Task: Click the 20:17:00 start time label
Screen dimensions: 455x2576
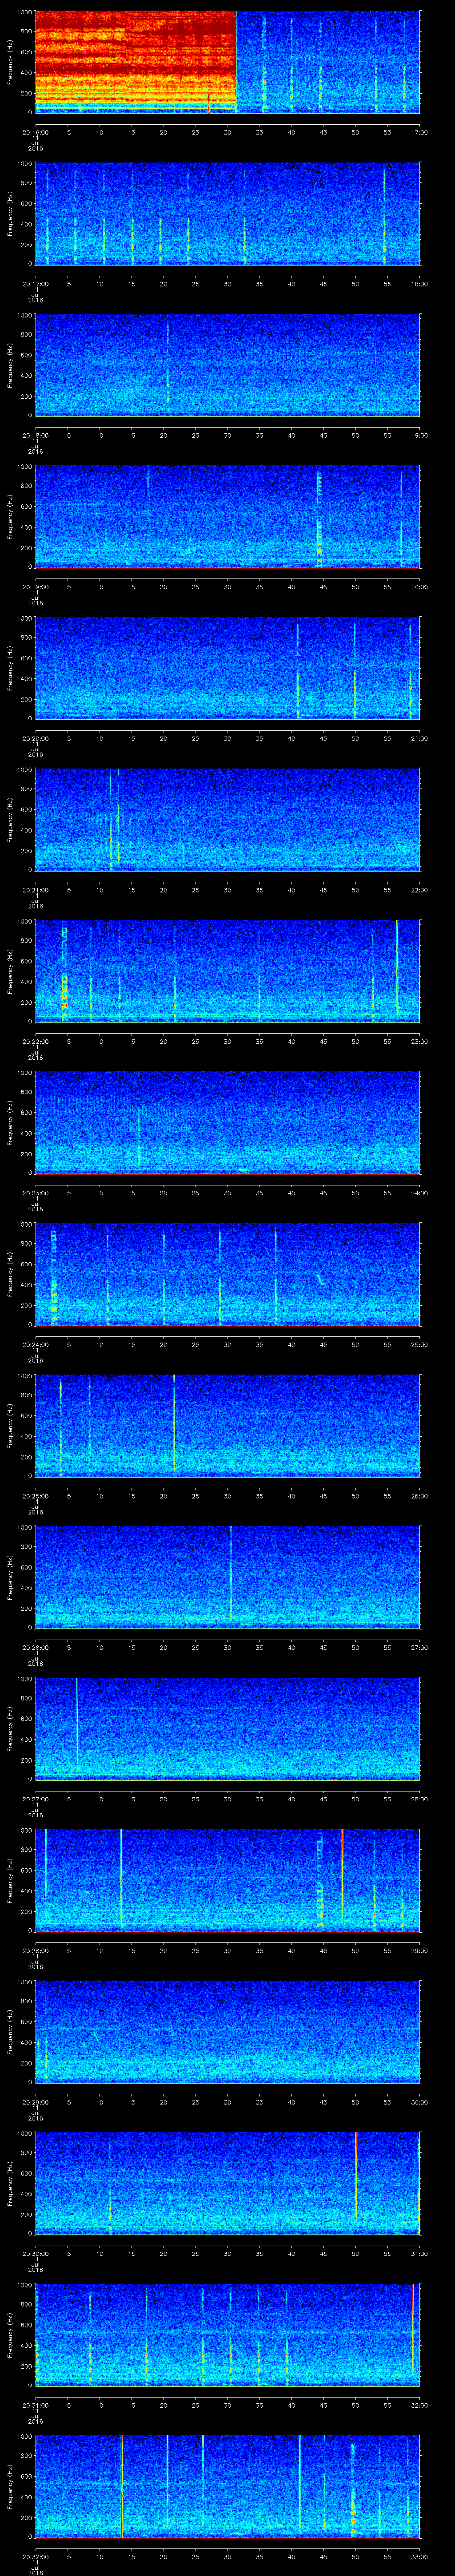Action: pyautogui.click(x=35, y=284)
